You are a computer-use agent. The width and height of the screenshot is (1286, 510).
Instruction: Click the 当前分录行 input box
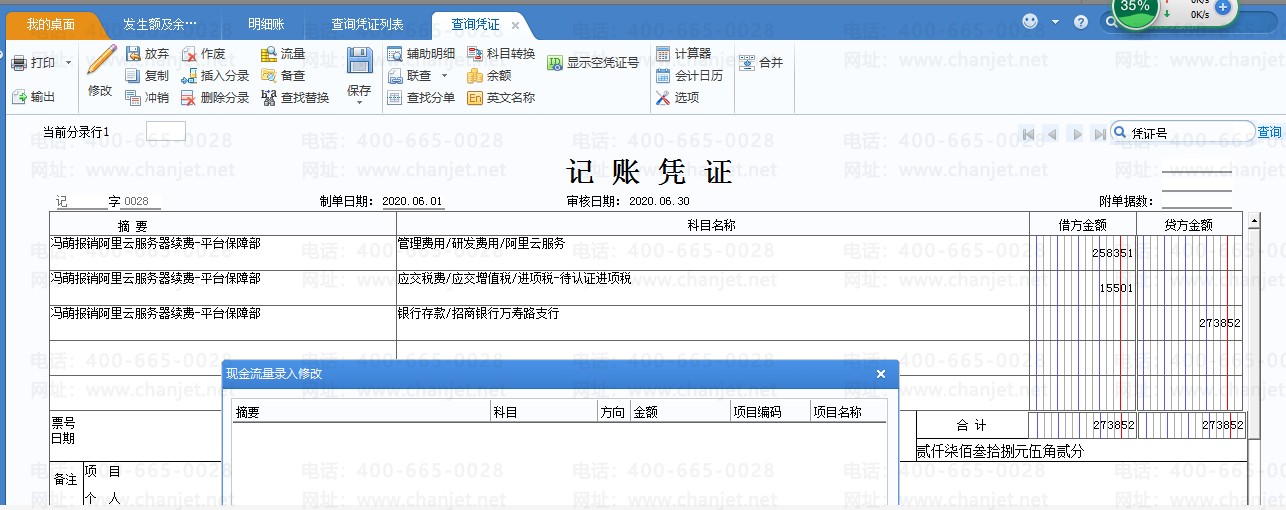pos(166,131)
